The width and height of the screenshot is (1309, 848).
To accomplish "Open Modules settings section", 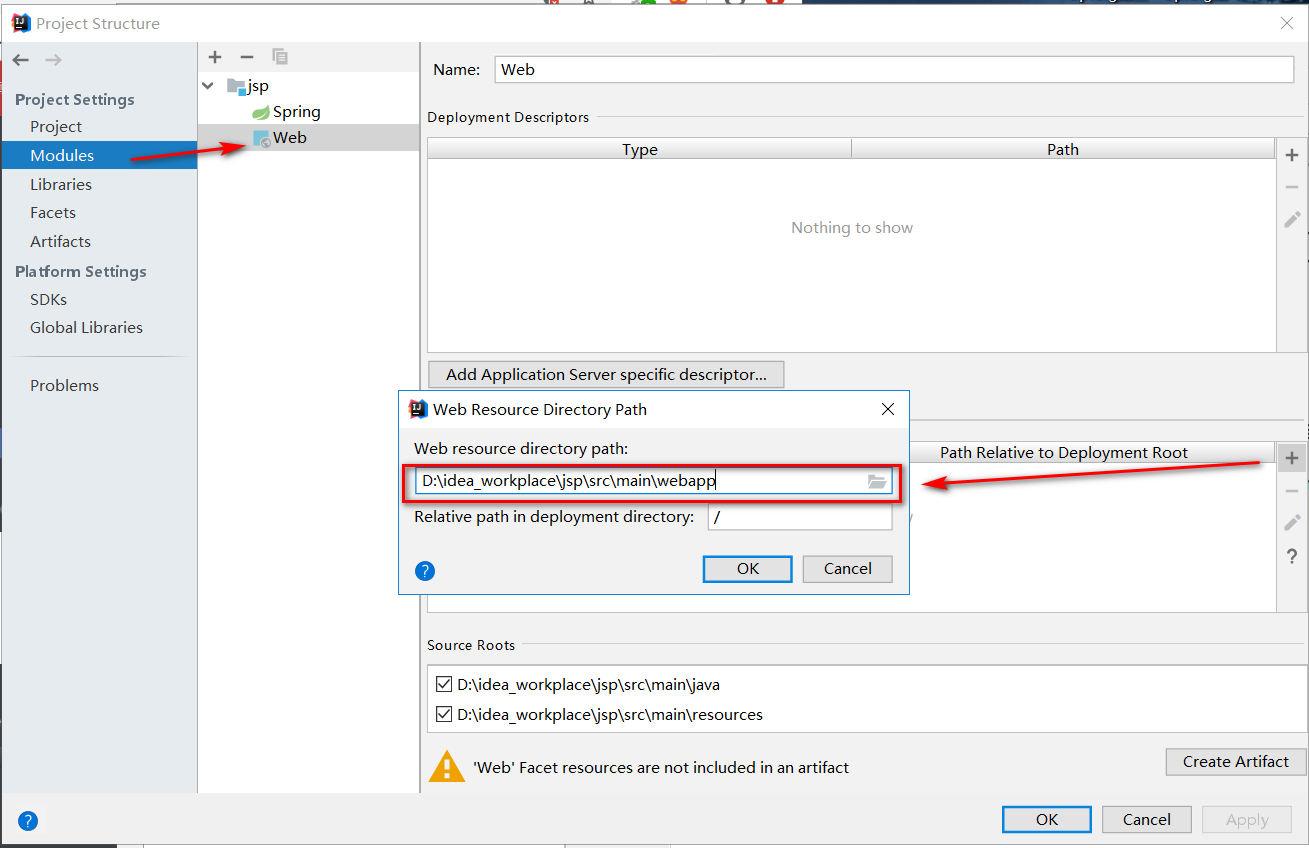I will click(62, 155).
